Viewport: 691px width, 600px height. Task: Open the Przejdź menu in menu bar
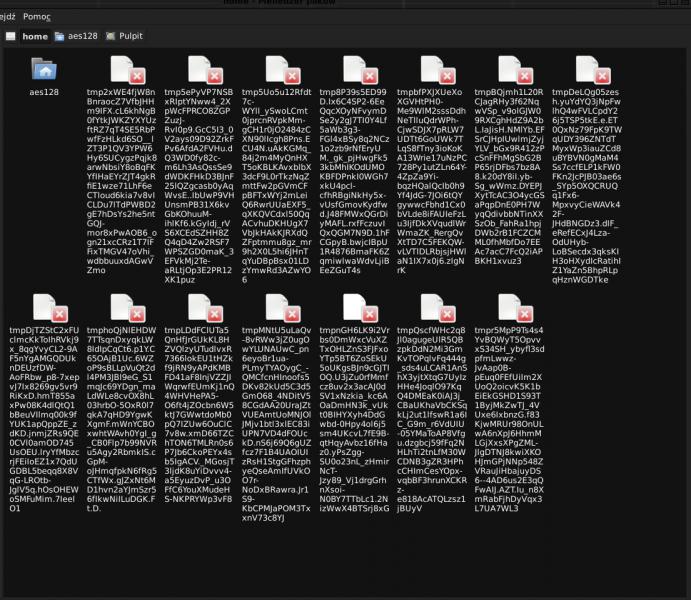[5, 17]
